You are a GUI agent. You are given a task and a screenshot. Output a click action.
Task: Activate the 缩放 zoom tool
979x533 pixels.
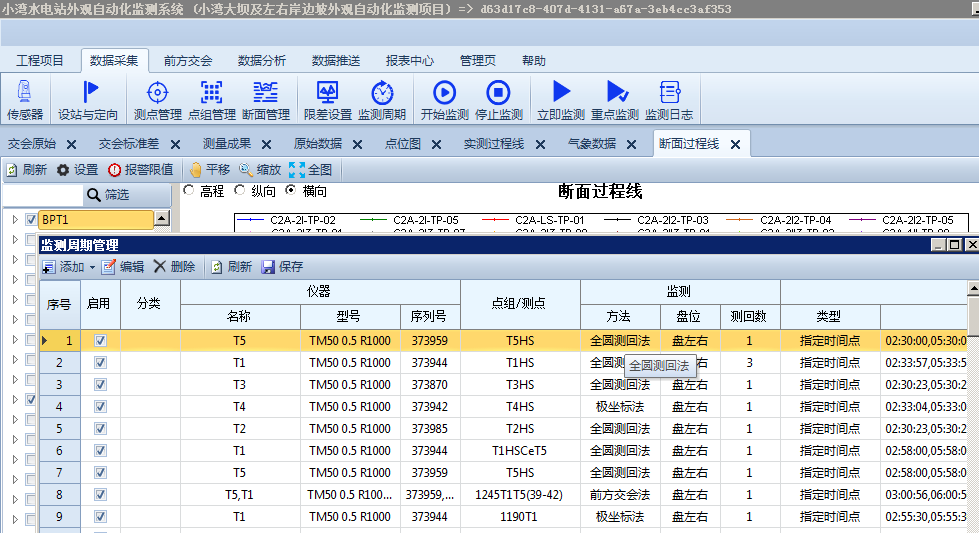click(260, 170)
